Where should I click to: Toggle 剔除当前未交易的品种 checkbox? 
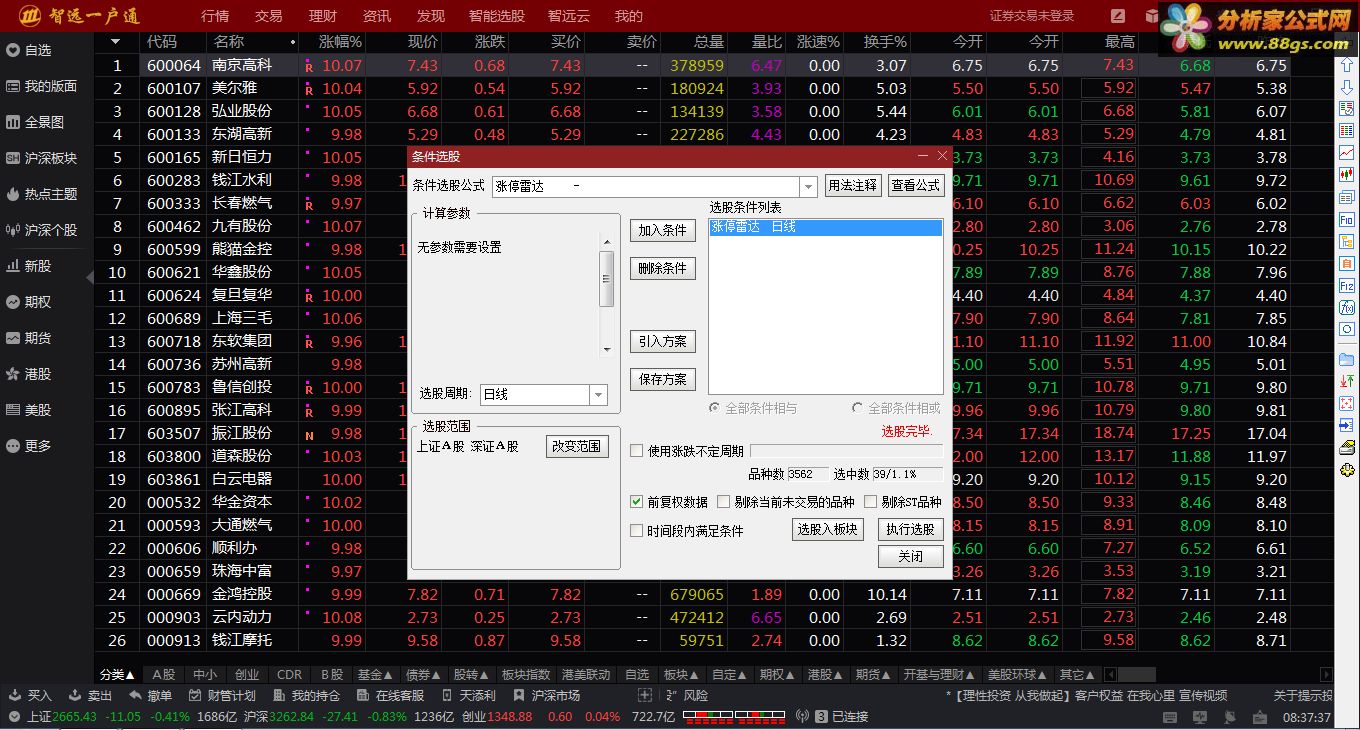723,502
